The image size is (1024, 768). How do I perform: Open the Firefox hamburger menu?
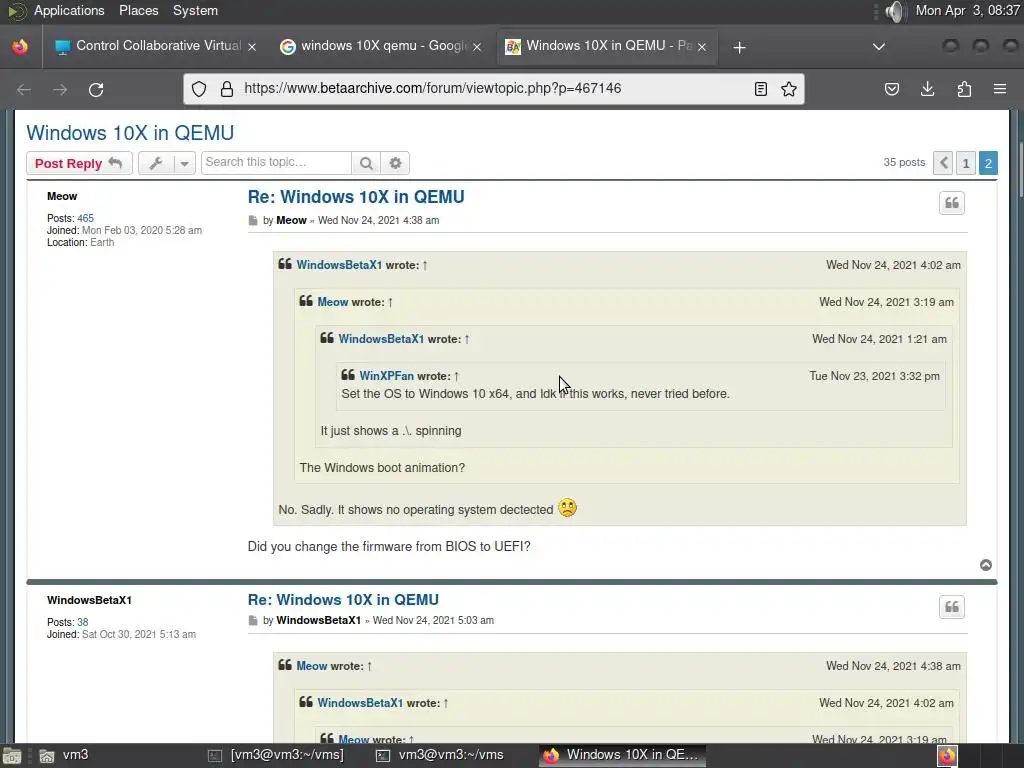pos(1000,89)
